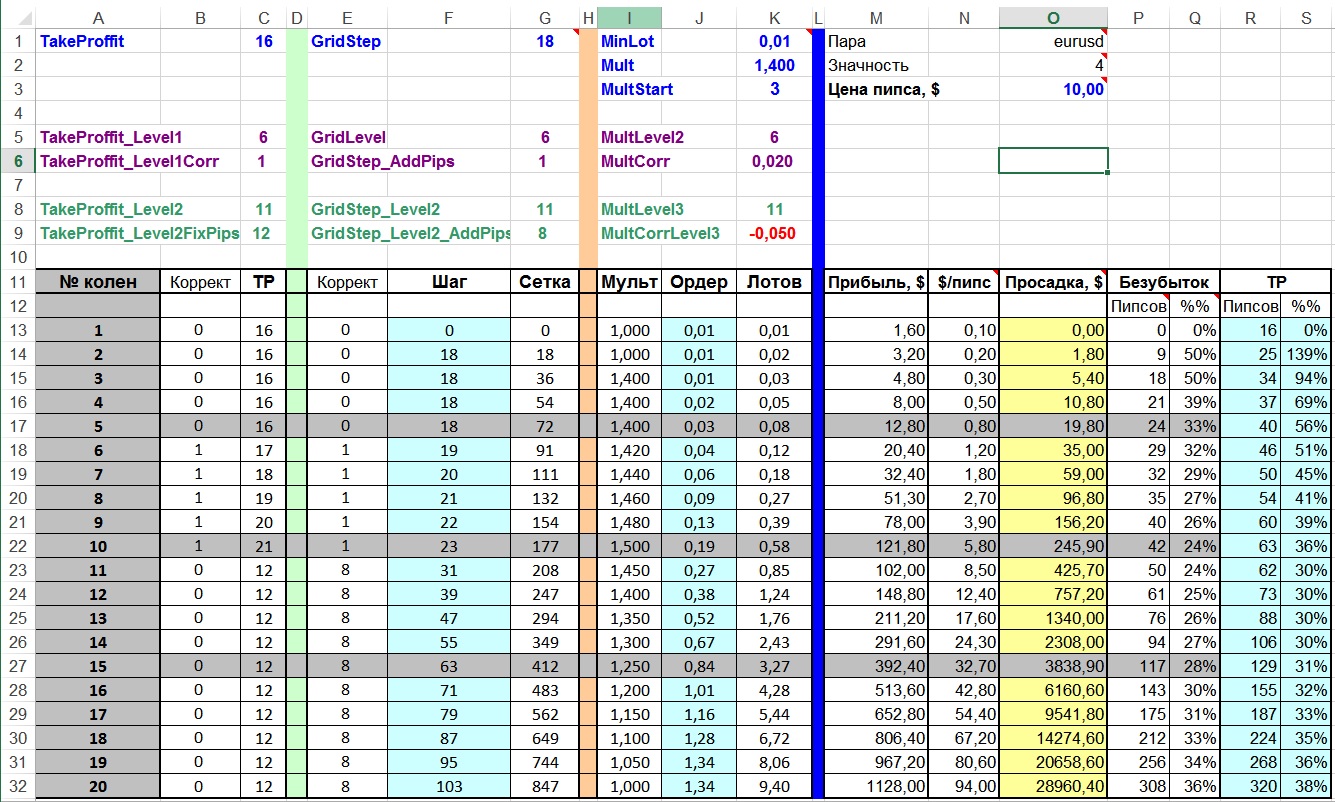Click the Mult value 1,400 in K2
The image size is (1335, 802).
pos(774,66)
